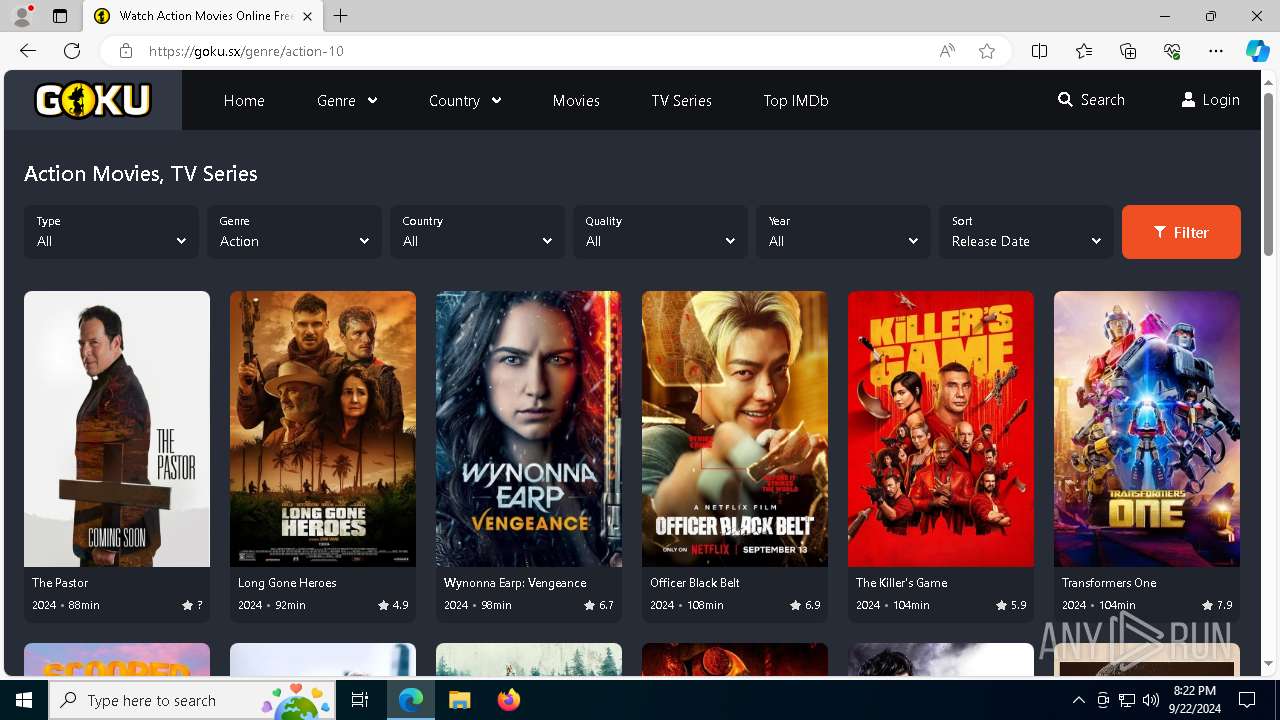Click Officer Black Belt poster
This screenshot has width=1280, height=720.
pos(735,429)
